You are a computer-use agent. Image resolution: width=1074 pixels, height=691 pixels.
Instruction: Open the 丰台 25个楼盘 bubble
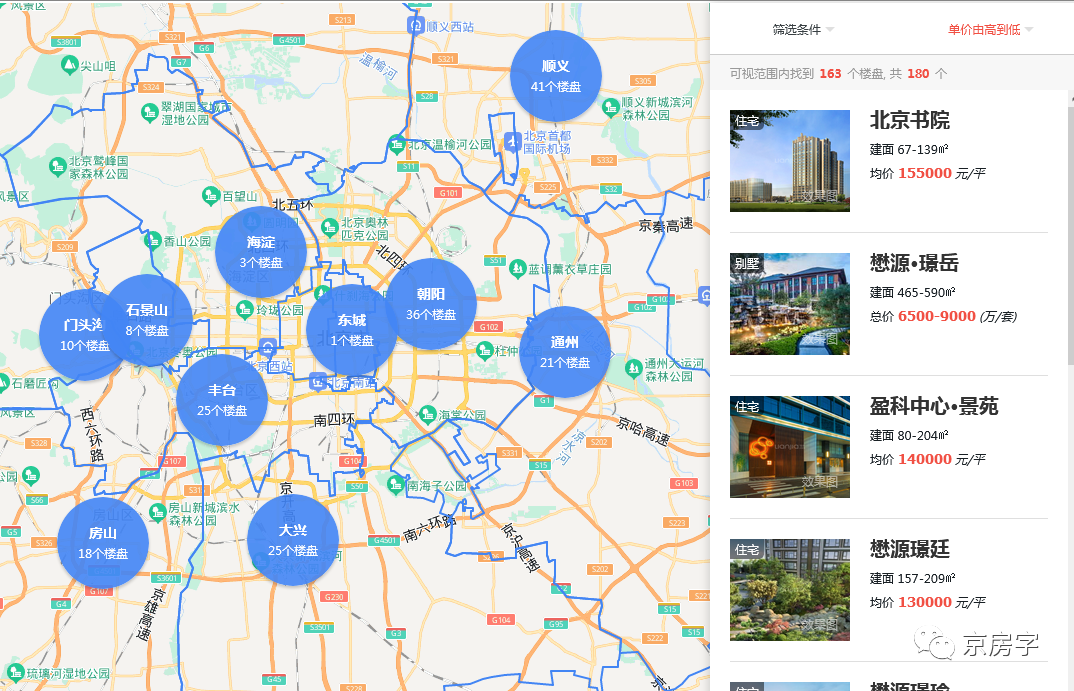click(x=221, y=400)
